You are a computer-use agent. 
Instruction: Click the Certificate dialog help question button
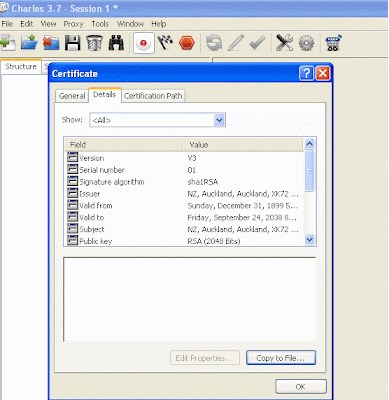(306, 73)
